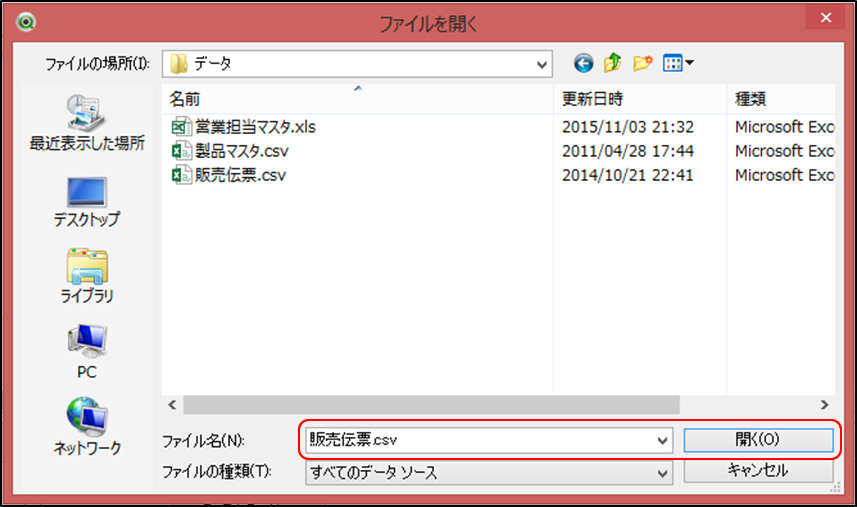This screenshot has width=857, height=507.
Task: Click the QlikView app icon in the title bar
Action: tap(26, 22)
